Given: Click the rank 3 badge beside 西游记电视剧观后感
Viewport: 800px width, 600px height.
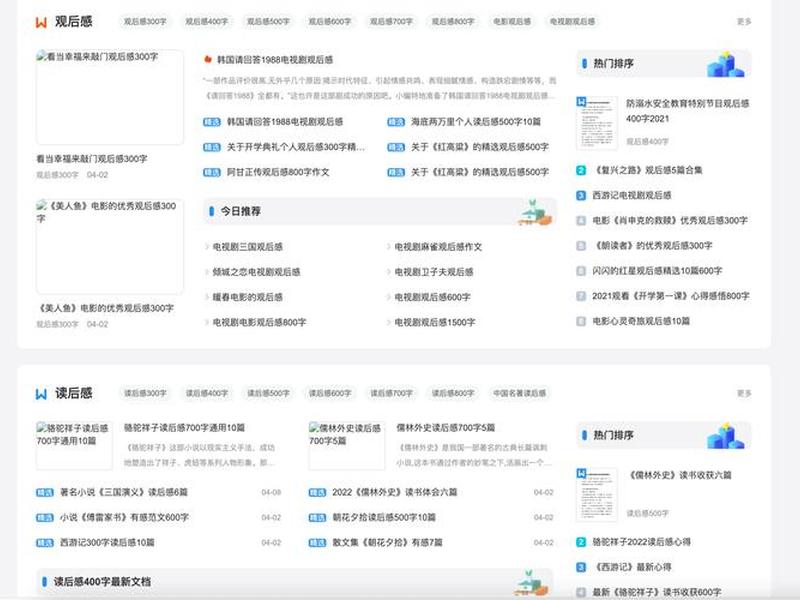Looking at the screenshot, I should tap(581, 195).
